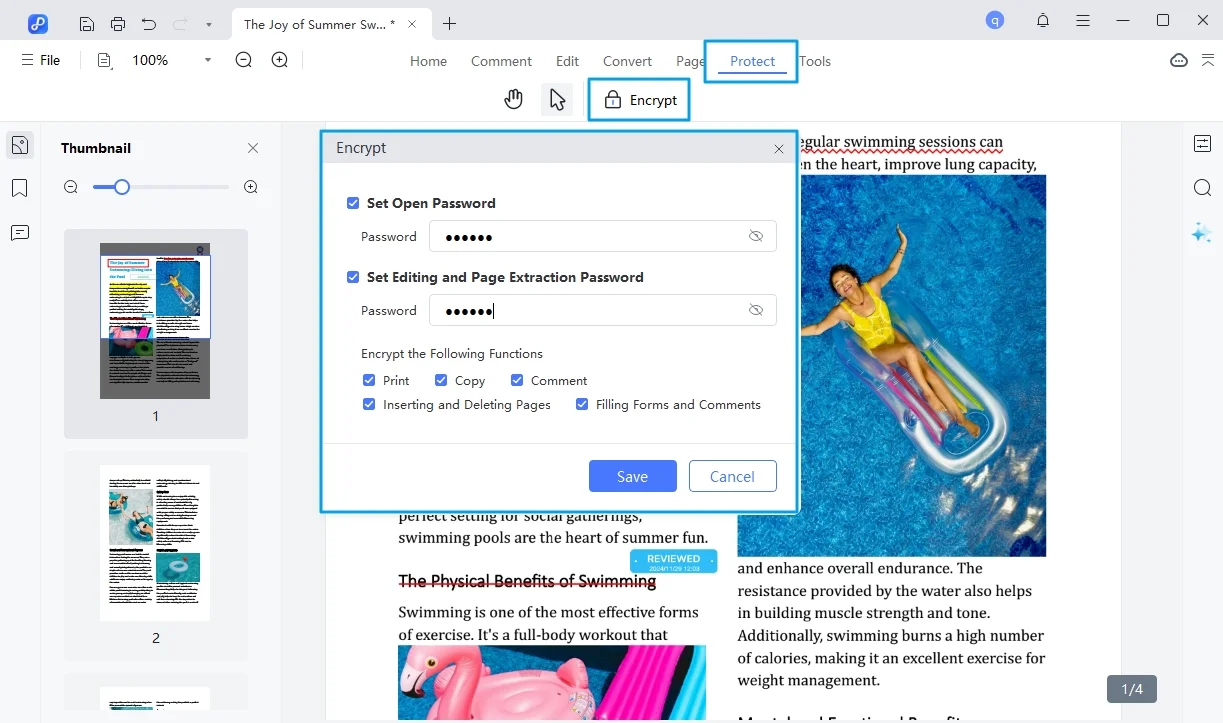Viewport: 1223px width, 723px height.
Task: Open the thumbnail panel sidebar icon
Action: pos(20,145)
